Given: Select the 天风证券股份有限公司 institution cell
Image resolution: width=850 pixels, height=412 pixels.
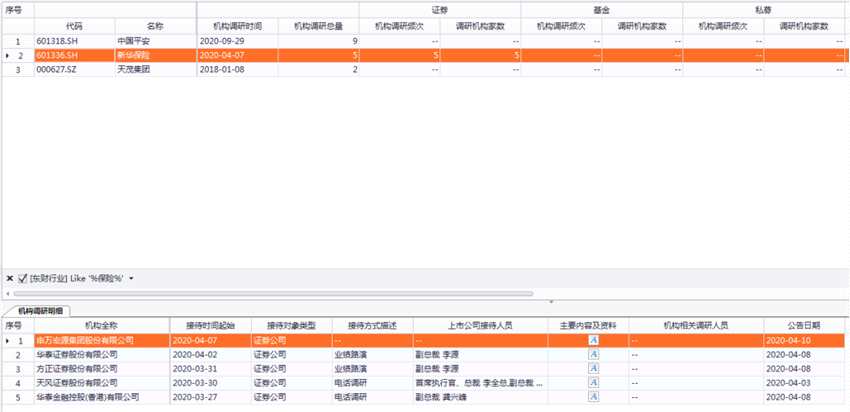Looking at the screenshot, I should click(x=102, y=383).
